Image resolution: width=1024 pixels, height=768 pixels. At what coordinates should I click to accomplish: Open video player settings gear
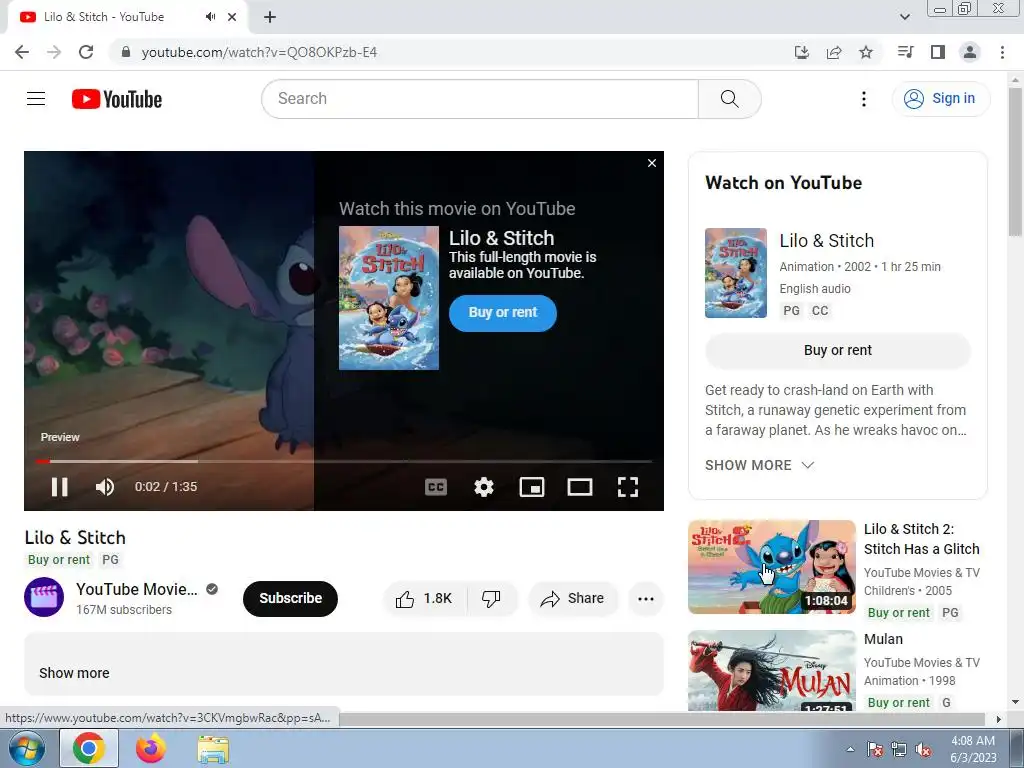pos(484,487)
